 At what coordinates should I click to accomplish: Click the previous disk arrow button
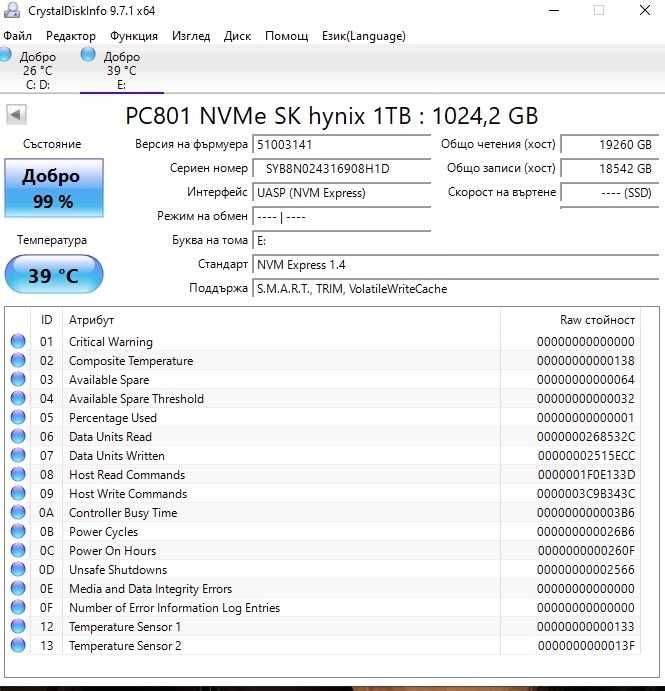point(16,115)
